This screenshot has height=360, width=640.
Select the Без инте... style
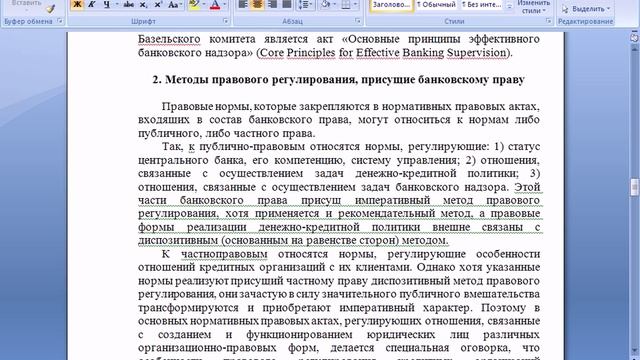tap(481, 5)
